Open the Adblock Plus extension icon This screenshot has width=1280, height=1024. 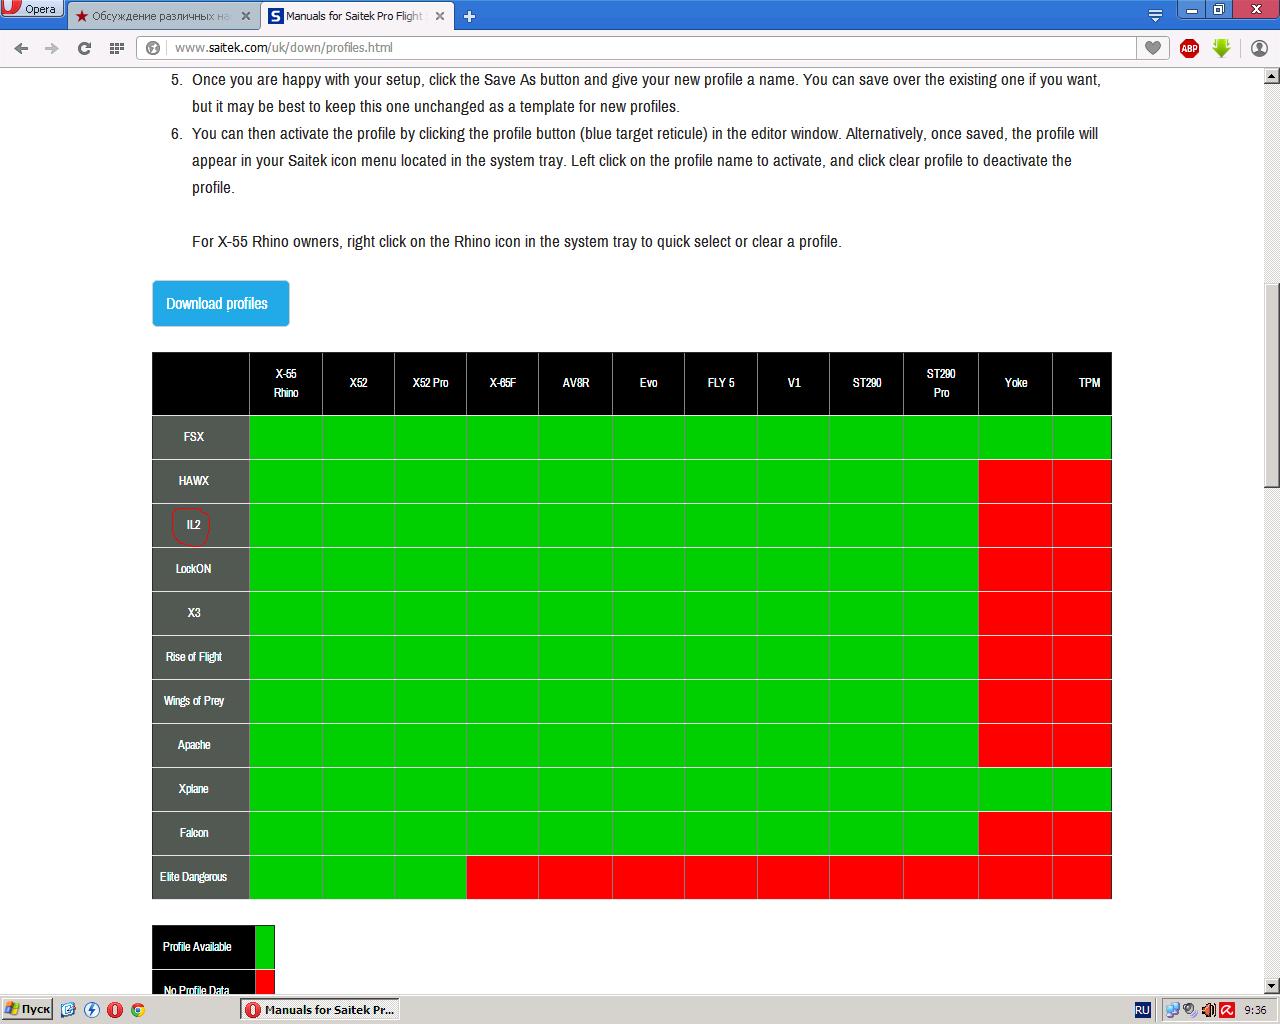pyautogui.click(x=1189, y=47)
